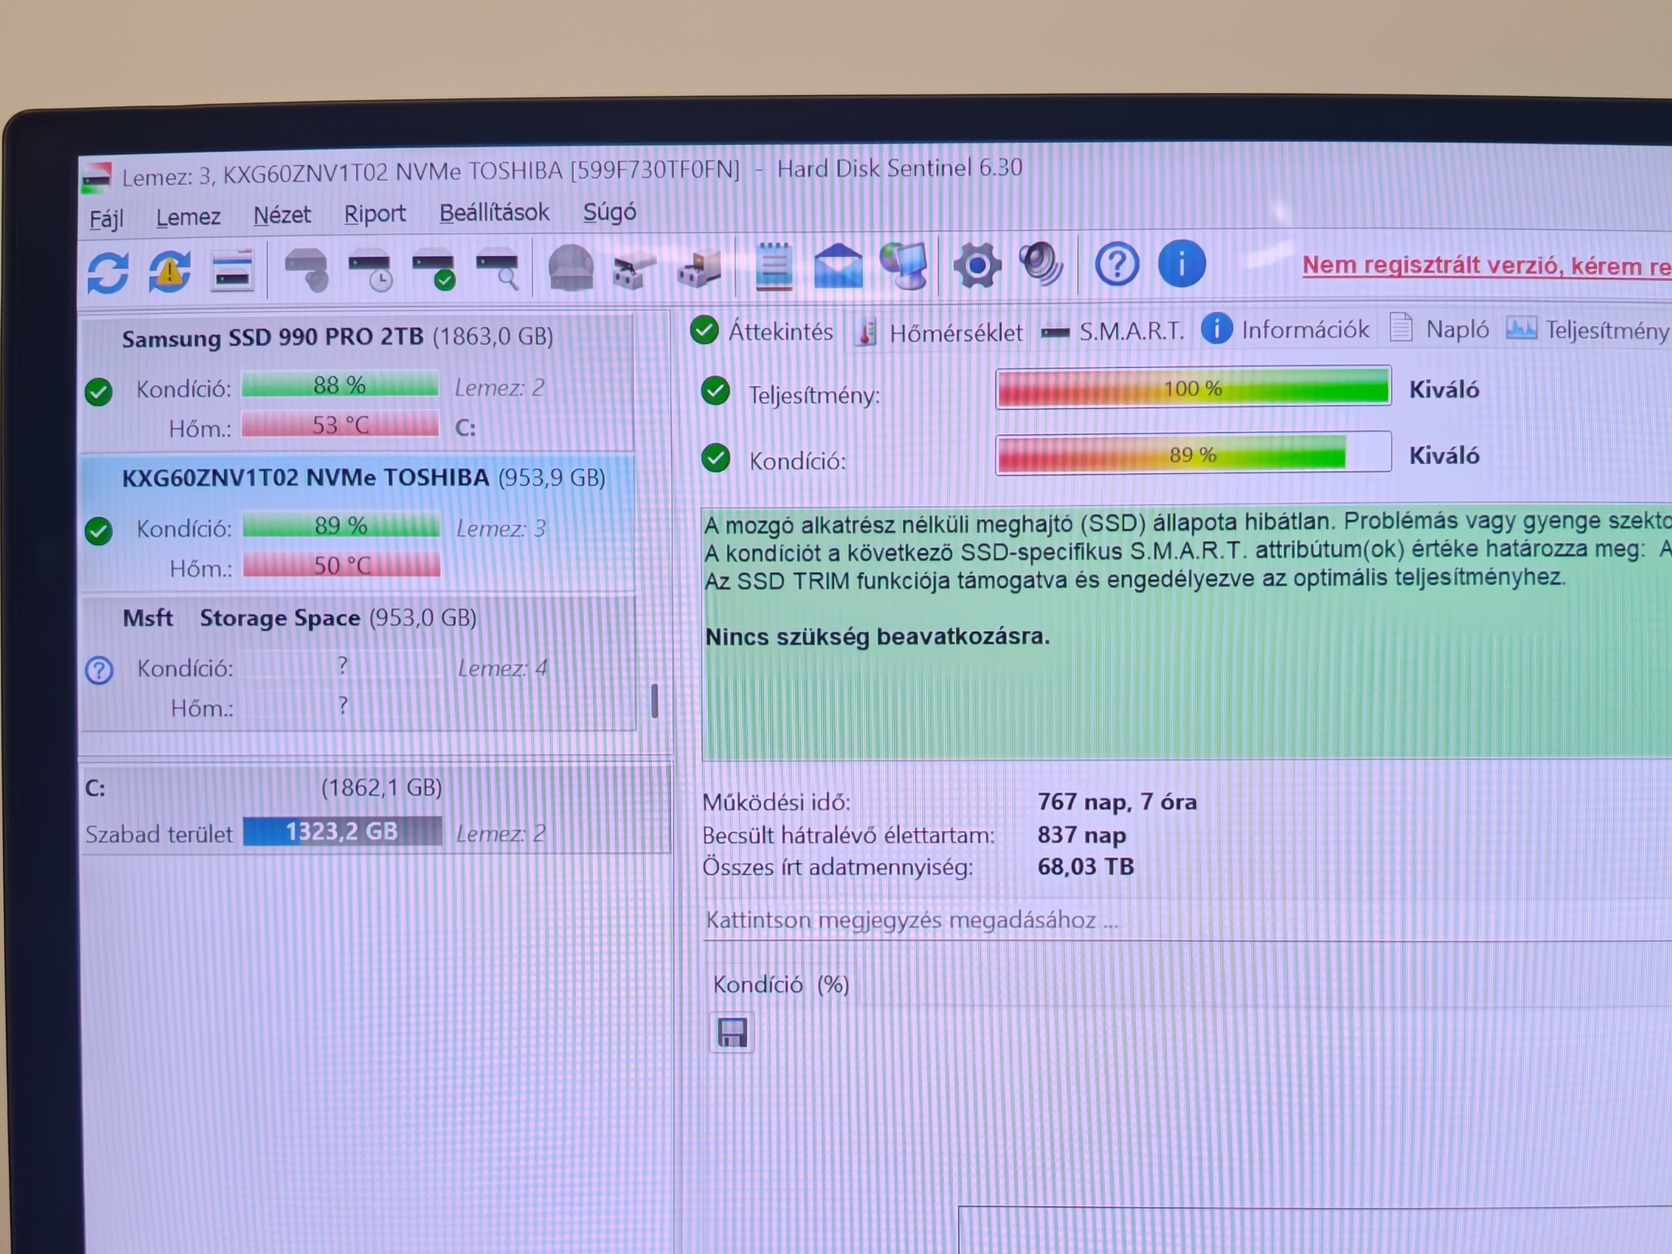Click the blue info circle icon
The width and height of the screenshot is (1672, 1254).
coord(1181,264)
